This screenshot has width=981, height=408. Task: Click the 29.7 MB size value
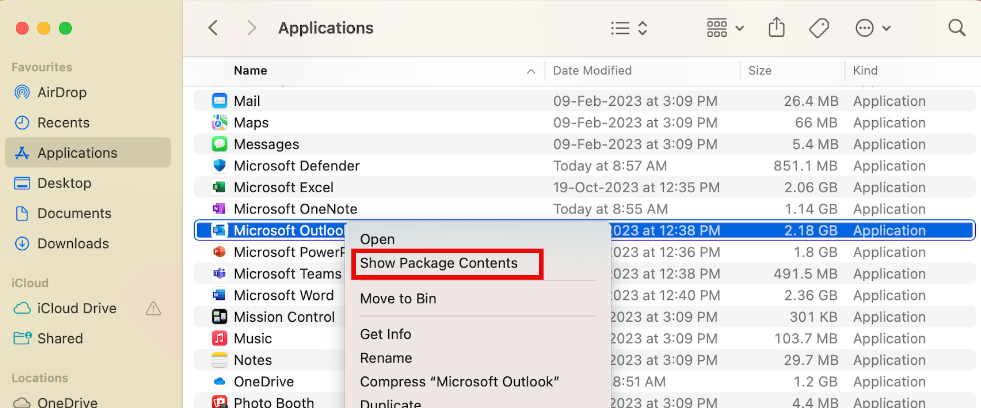coord(810,360)
